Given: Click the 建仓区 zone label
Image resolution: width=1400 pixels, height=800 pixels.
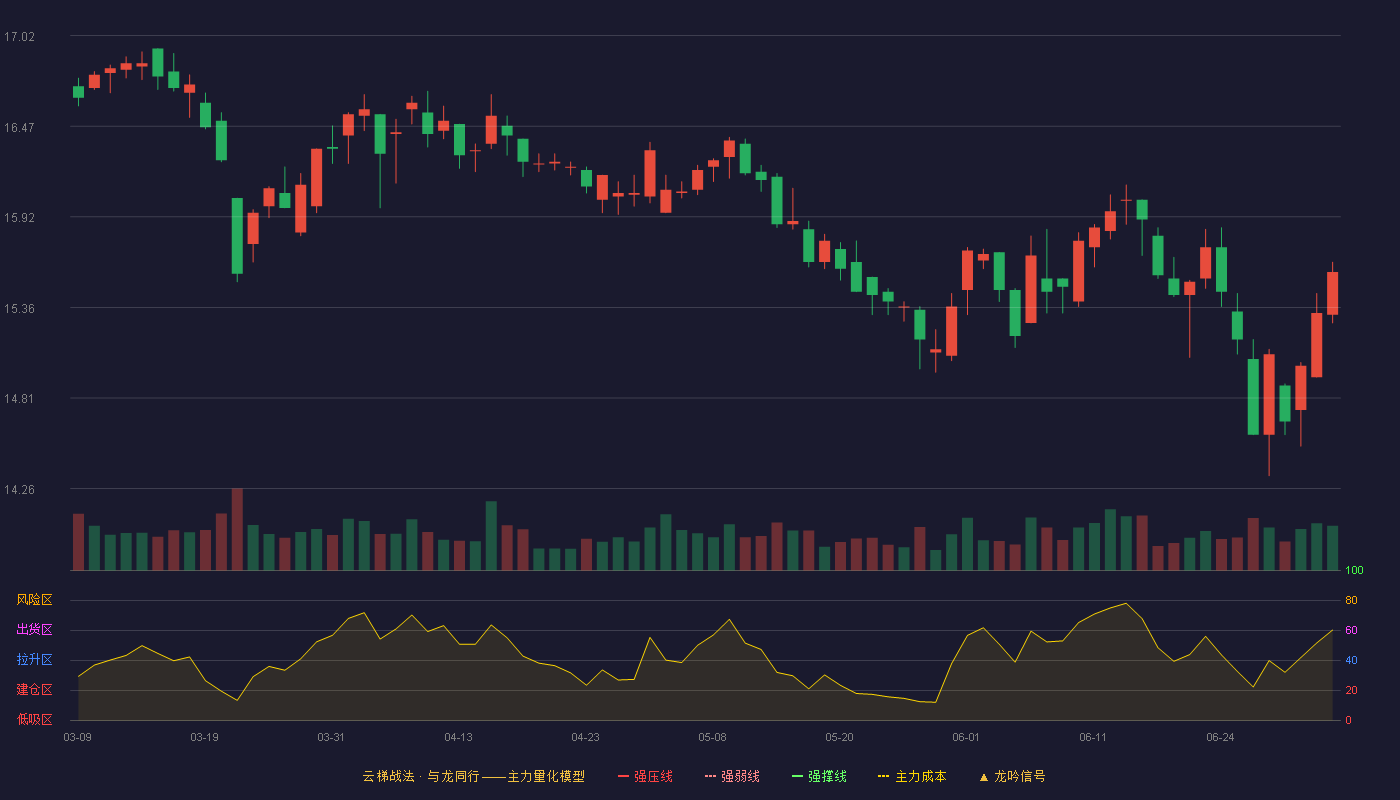Looking at the screenshot, I should (x=34, y=690).
